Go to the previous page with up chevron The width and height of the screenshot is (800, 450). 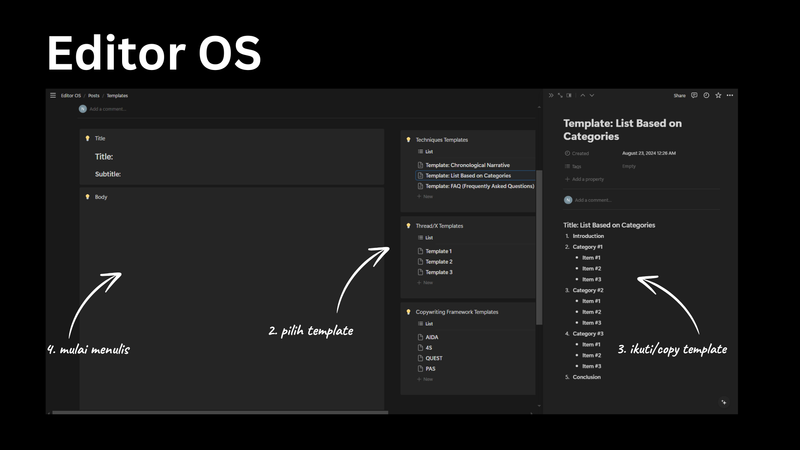(583, 95)
